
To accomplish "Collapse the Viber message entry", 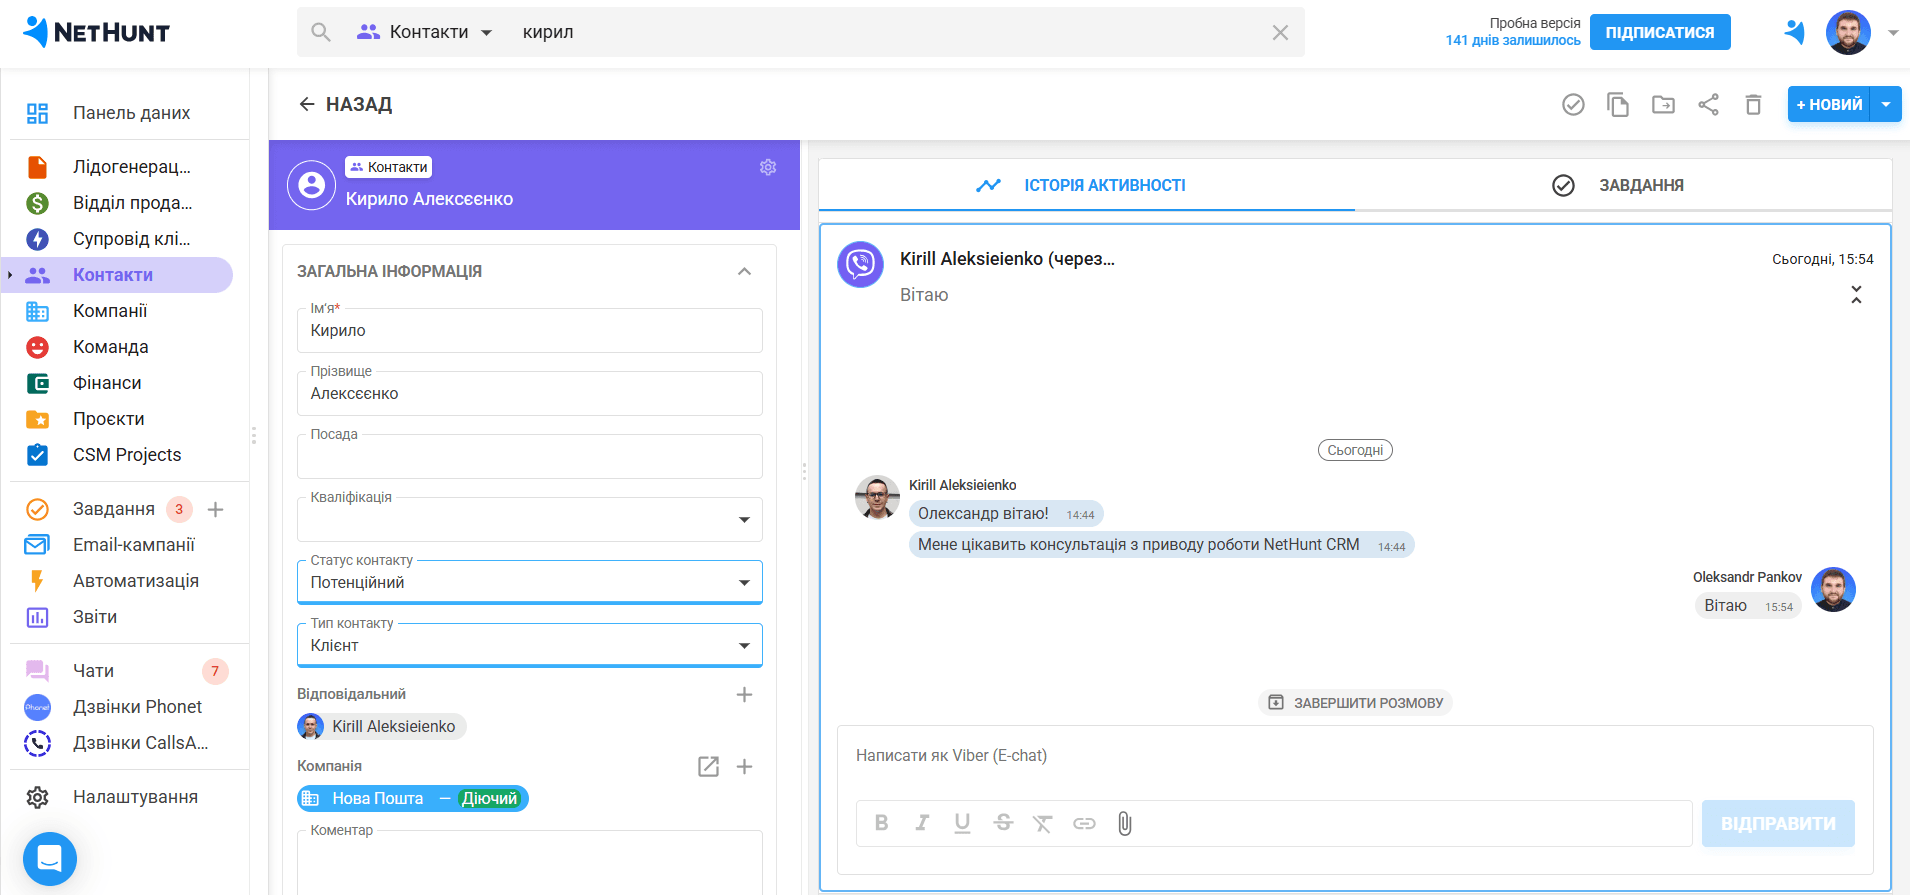I will (x=1856, y=294).
